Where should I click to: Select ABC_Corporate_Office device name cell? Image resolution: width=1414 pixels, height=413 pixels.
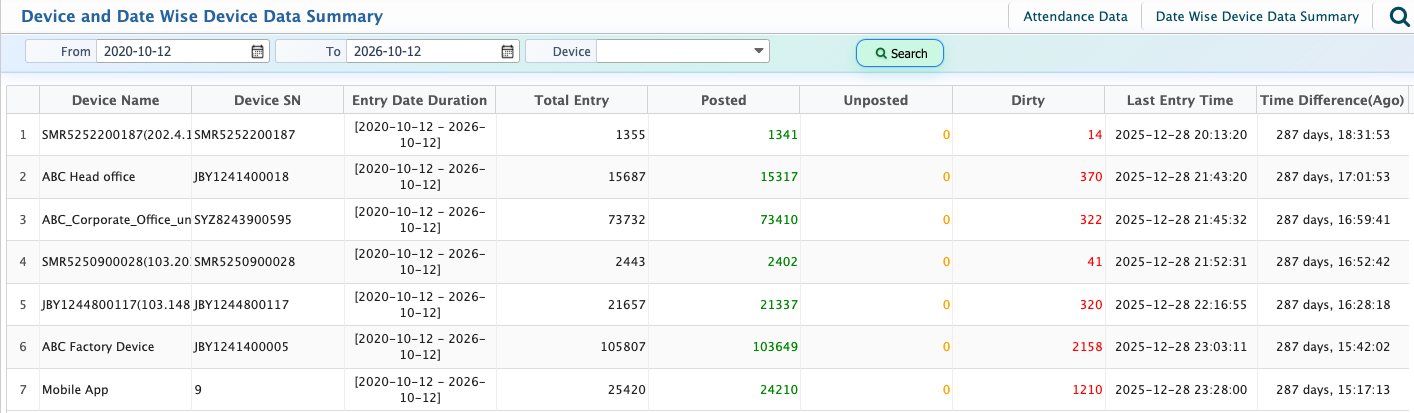[x=116, y=220]
